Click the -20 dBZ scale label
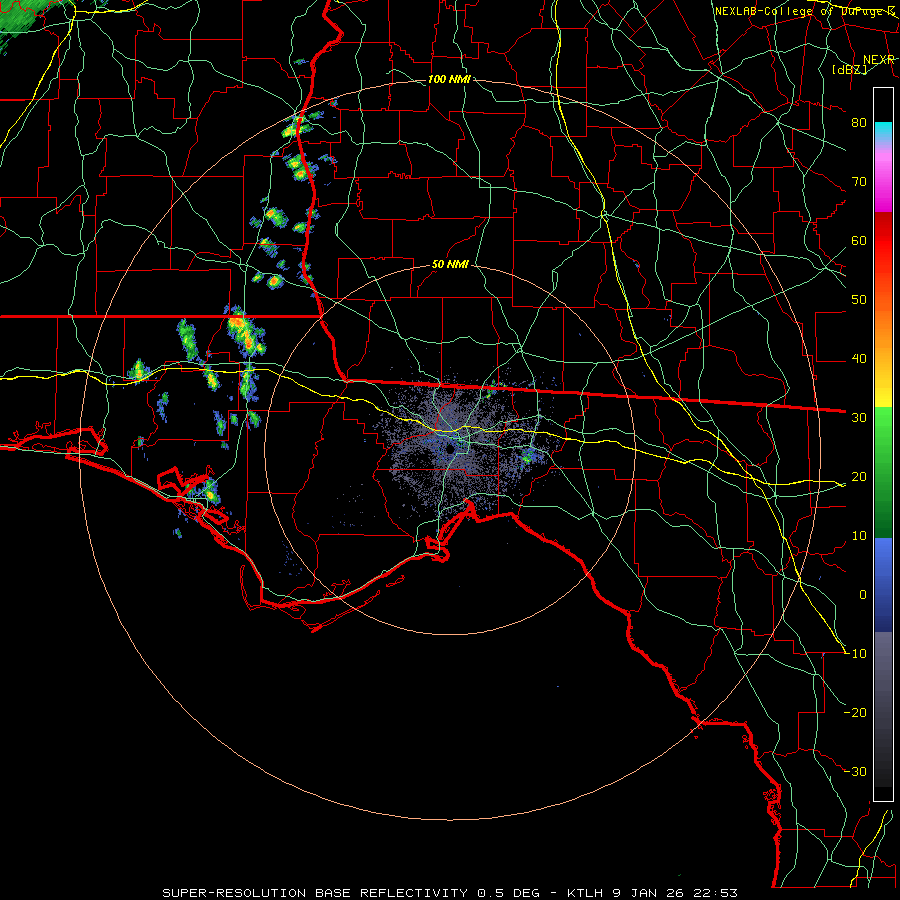The image size is (900, 900). (x=855, y=712)
